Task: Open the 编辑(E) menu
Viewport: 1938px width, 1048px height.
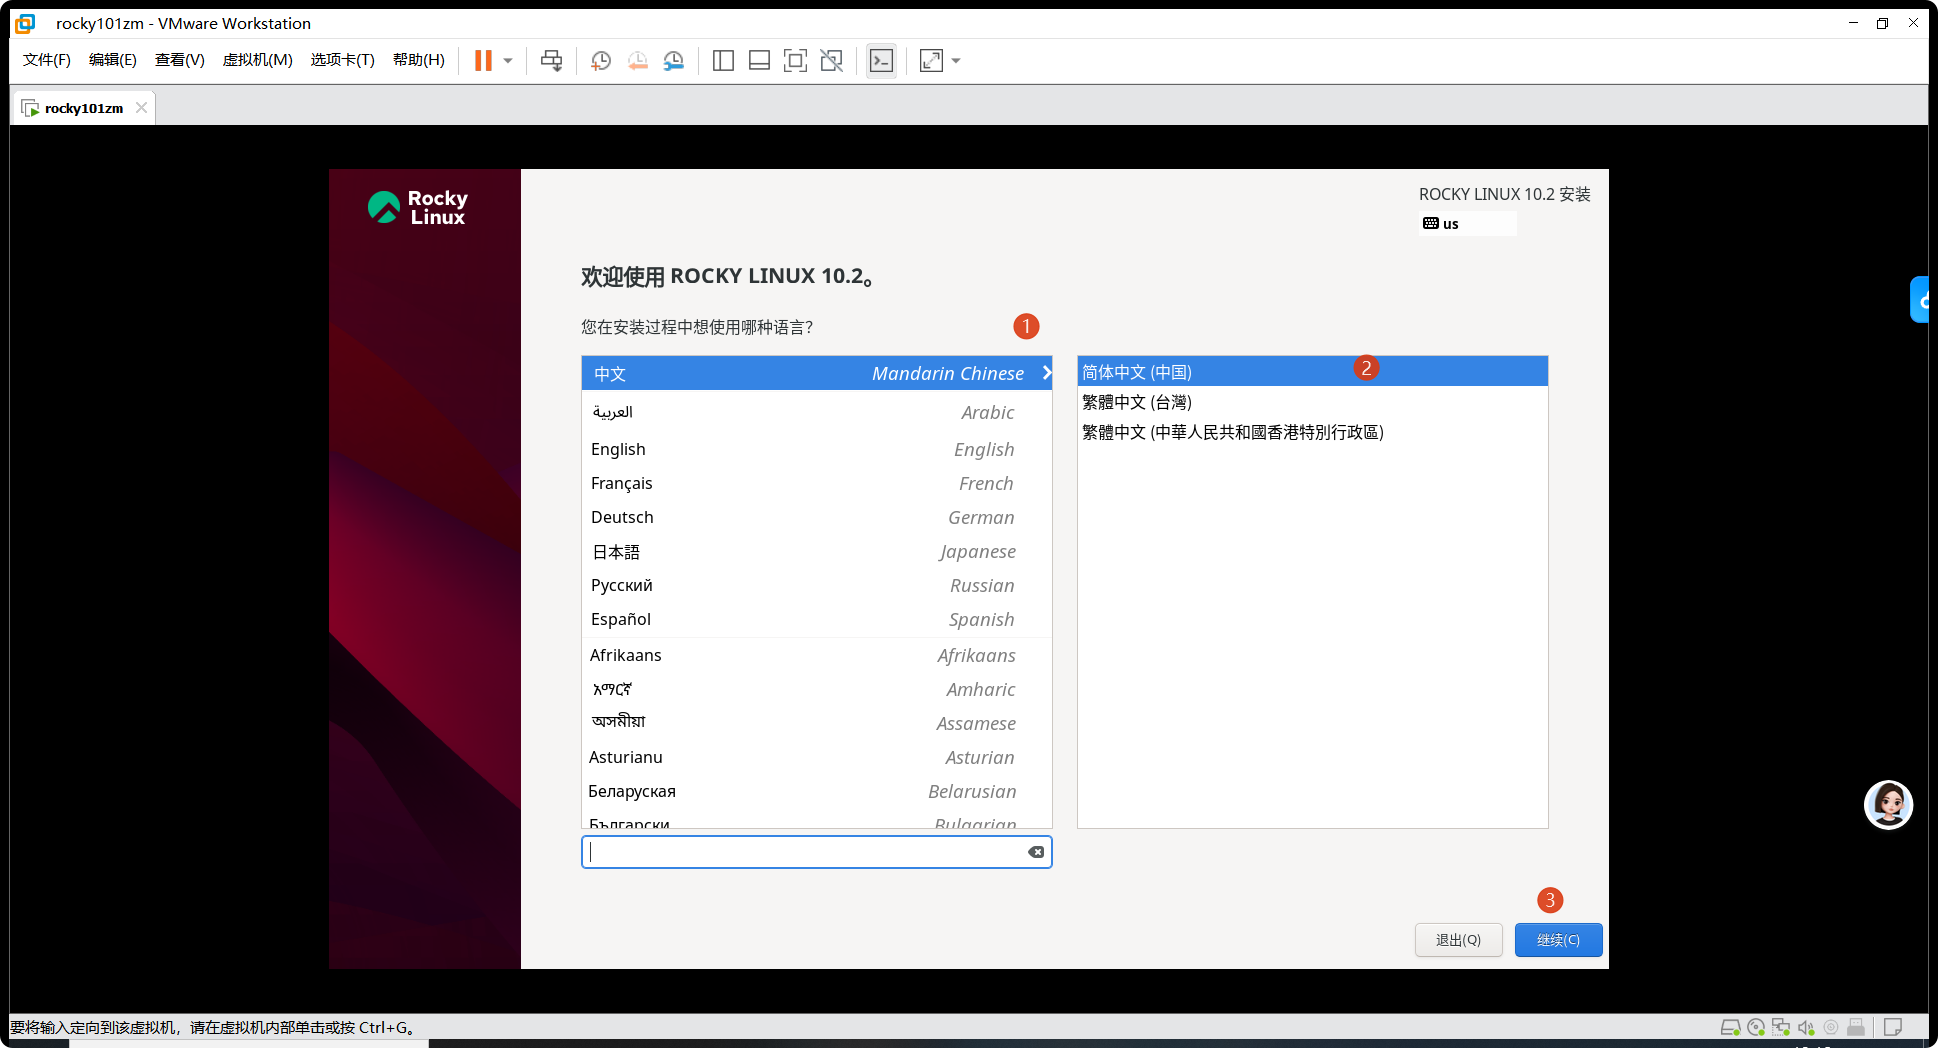Action: tap(113, 60)
